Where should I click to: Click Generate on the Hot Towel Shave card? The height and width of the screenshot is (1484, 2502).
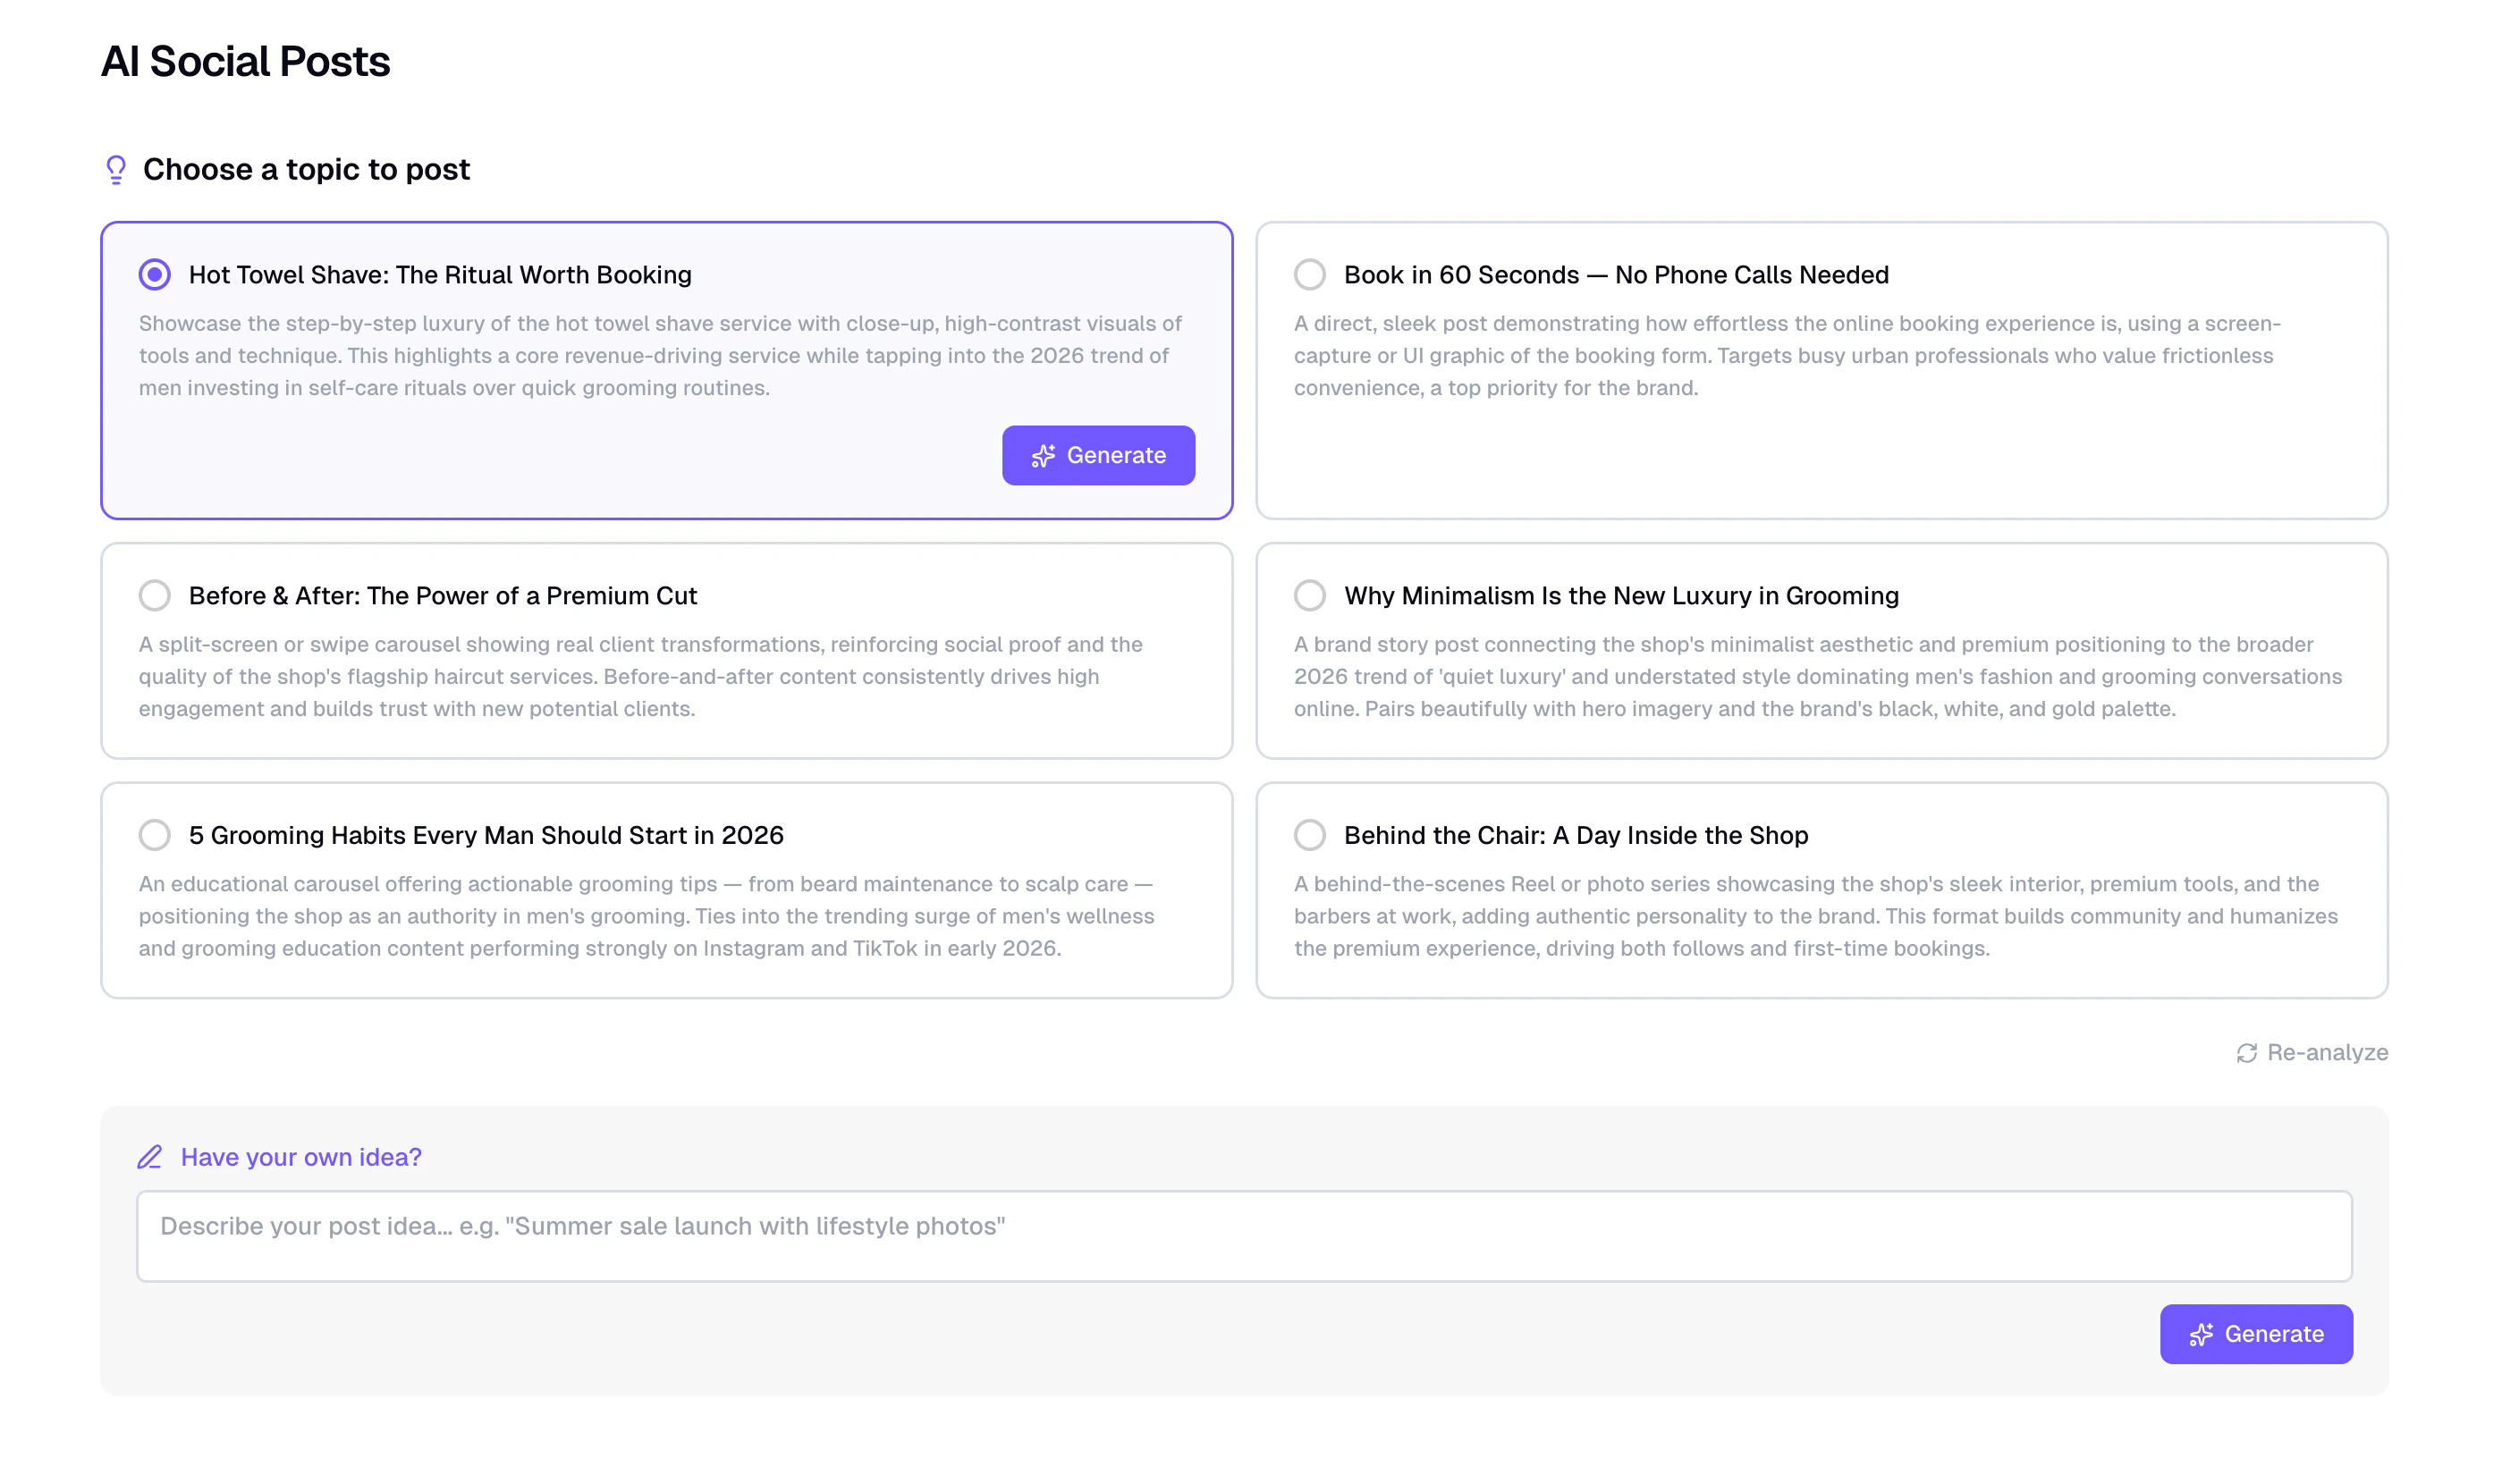point(1098,455)
